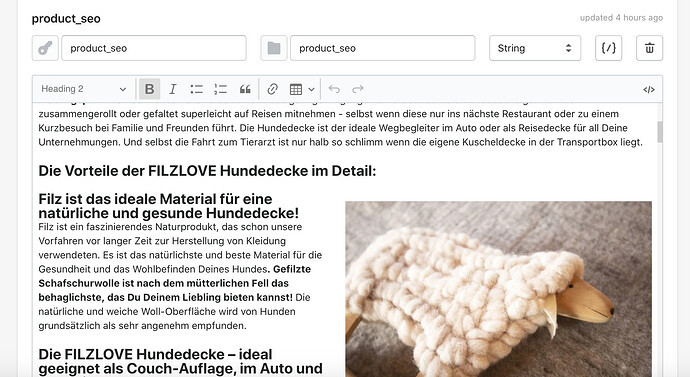The image size is (690, 377).
Task: Apply block quote formatting
Action: pyautogui.click(x=245, y=89)
